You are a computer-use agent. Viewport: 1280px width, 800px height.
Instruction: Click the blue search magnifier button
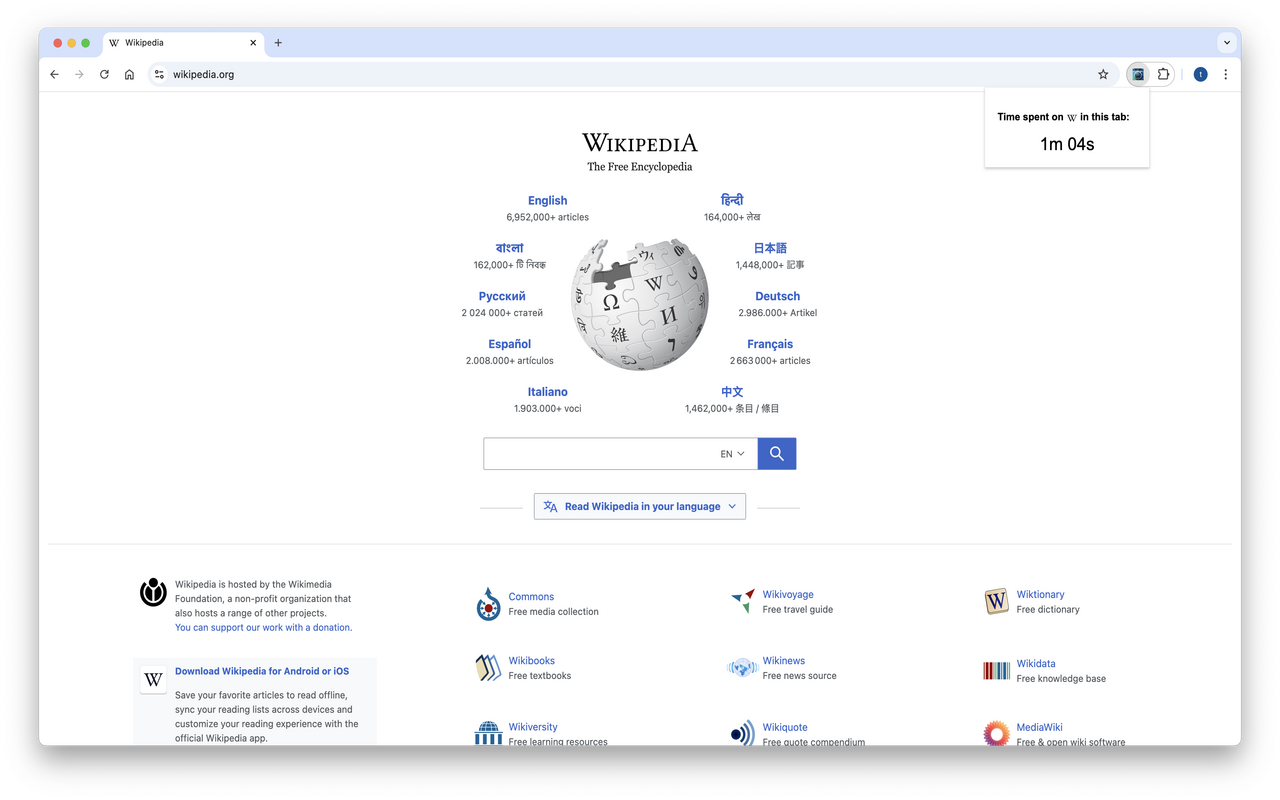pos(777,454)
